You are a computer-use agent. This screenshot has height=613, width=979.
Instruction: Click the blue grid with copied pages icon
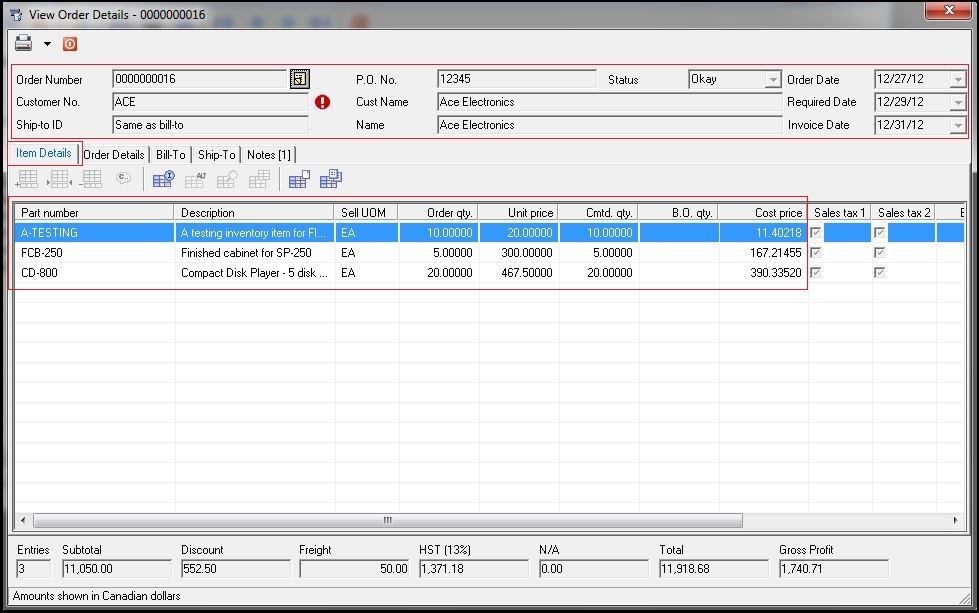click(x=331, y=179)
